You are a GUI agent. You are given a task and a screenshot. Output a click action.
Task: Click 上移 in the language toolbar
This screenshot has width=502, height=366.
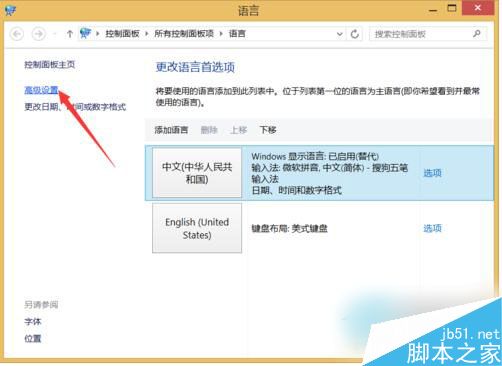[x=239, y=130]
